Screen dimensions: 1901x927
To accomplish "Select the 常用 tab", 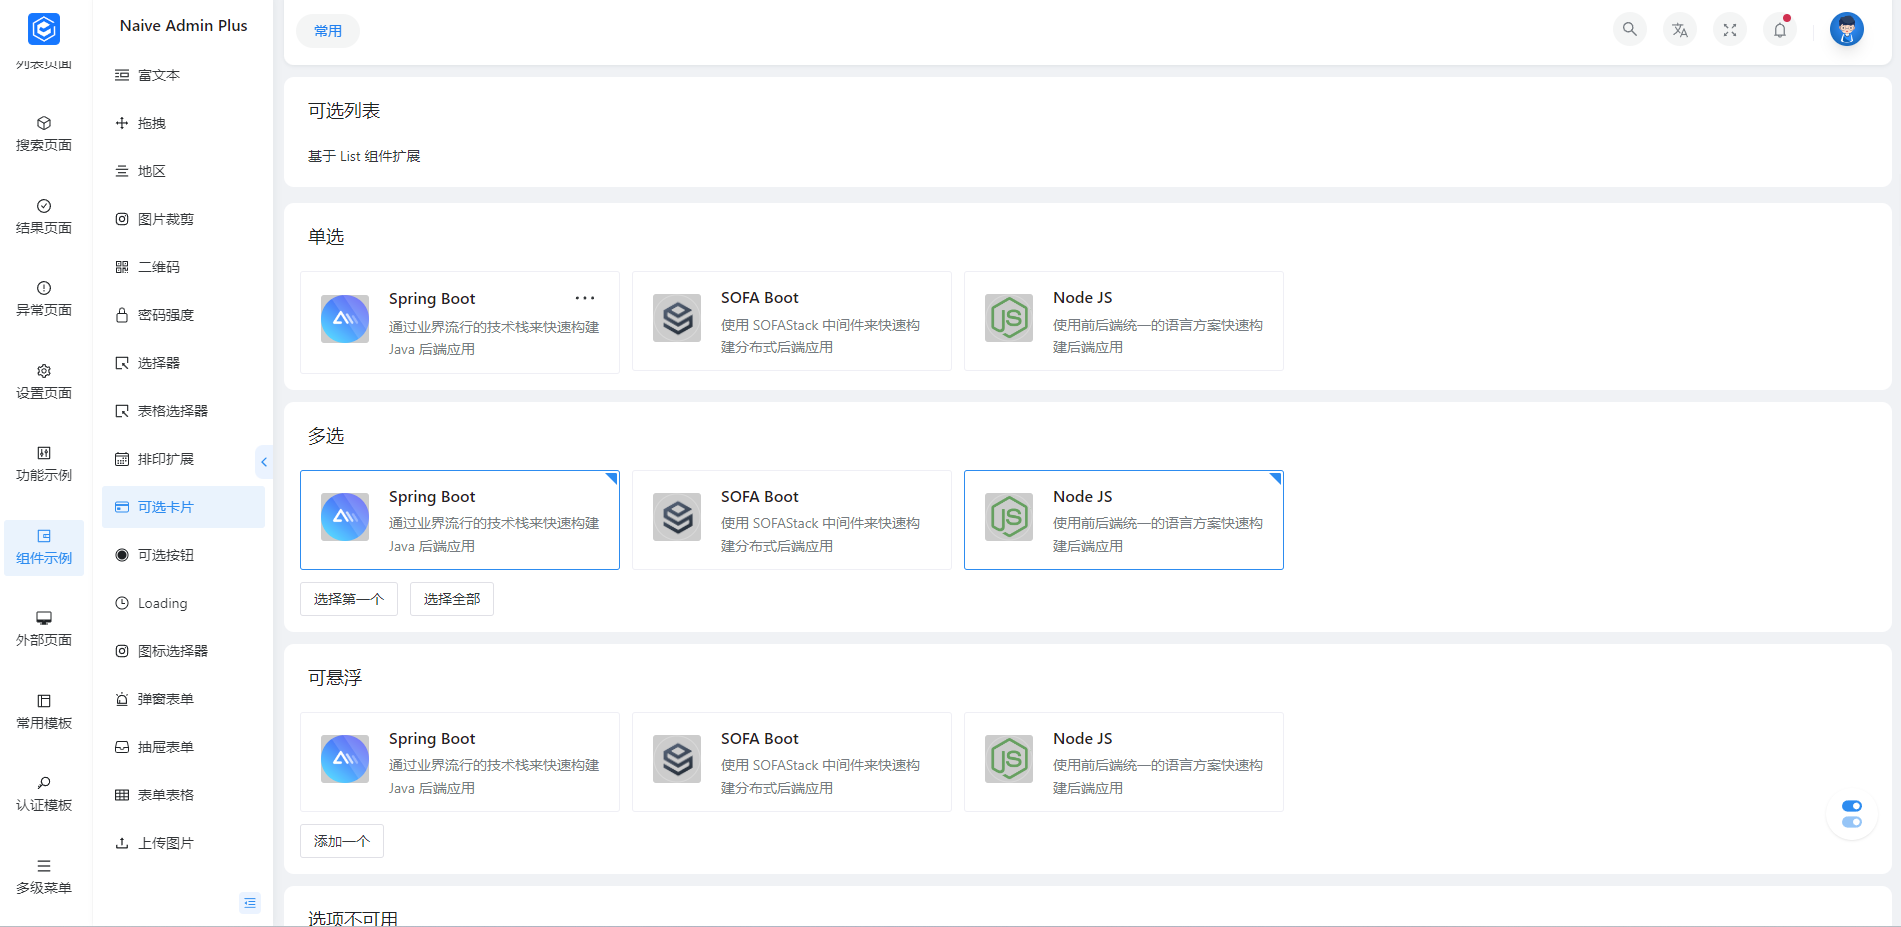I will pos(328,31).
